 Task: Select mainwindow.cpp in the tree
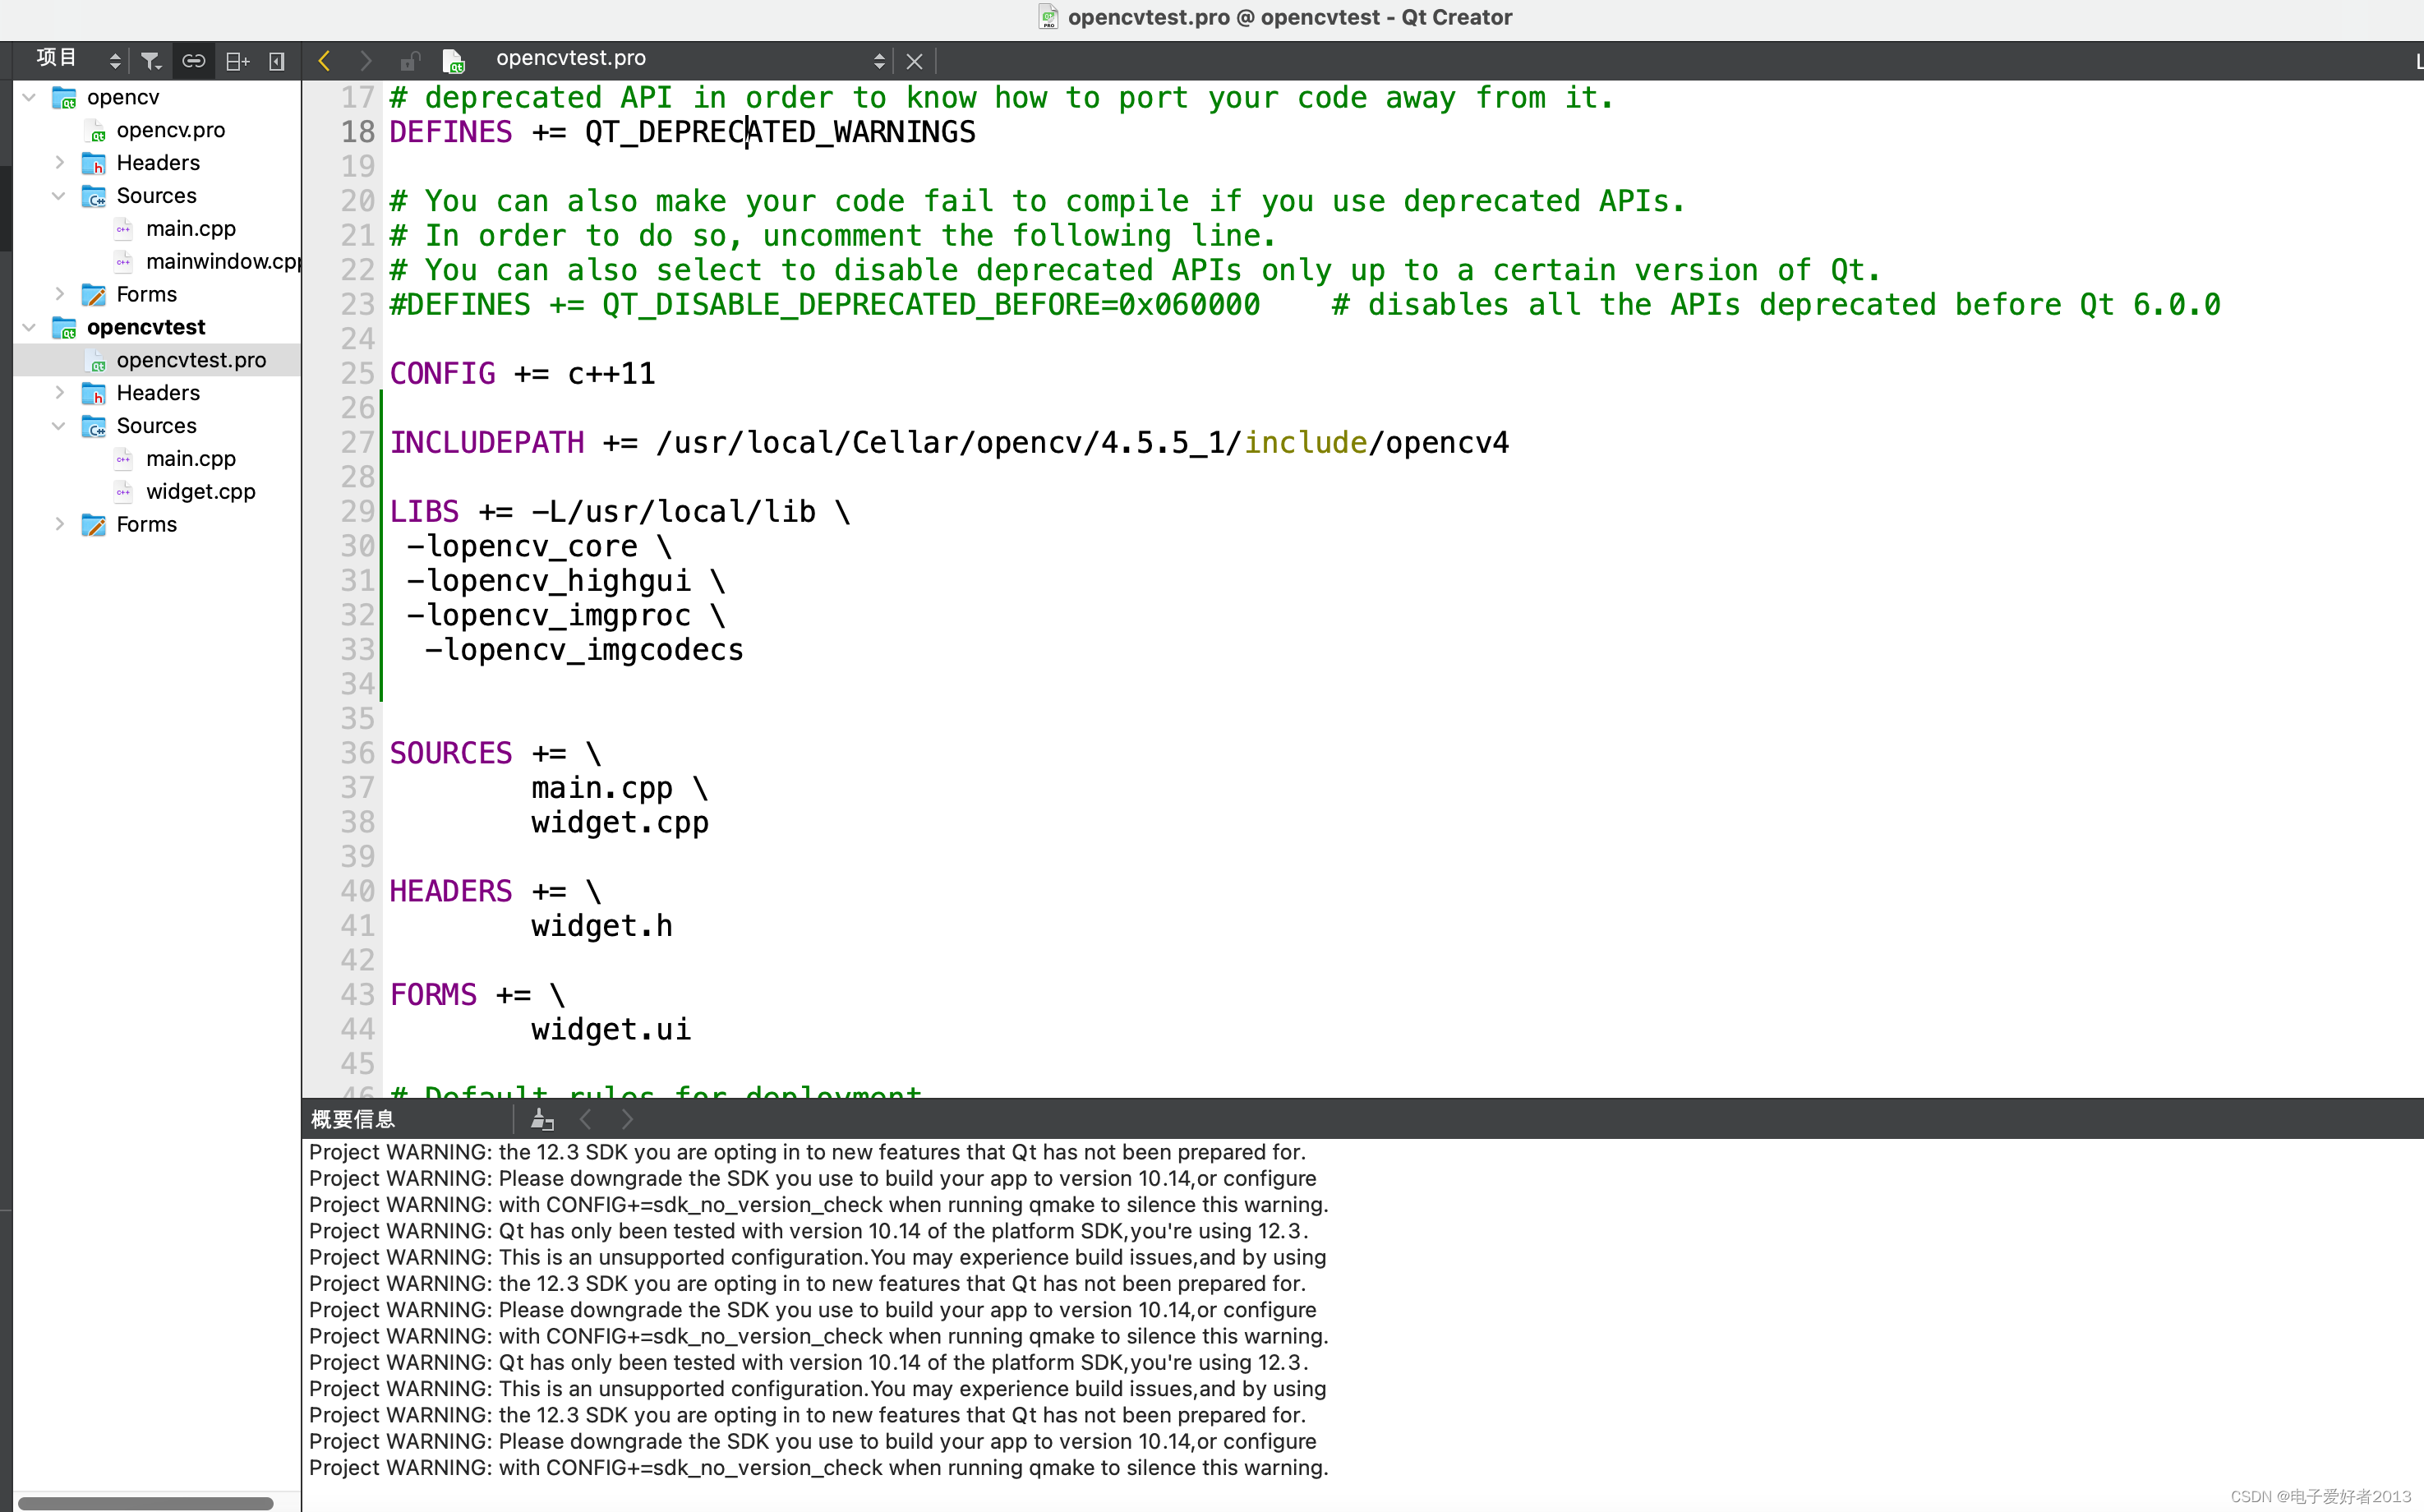222,261
